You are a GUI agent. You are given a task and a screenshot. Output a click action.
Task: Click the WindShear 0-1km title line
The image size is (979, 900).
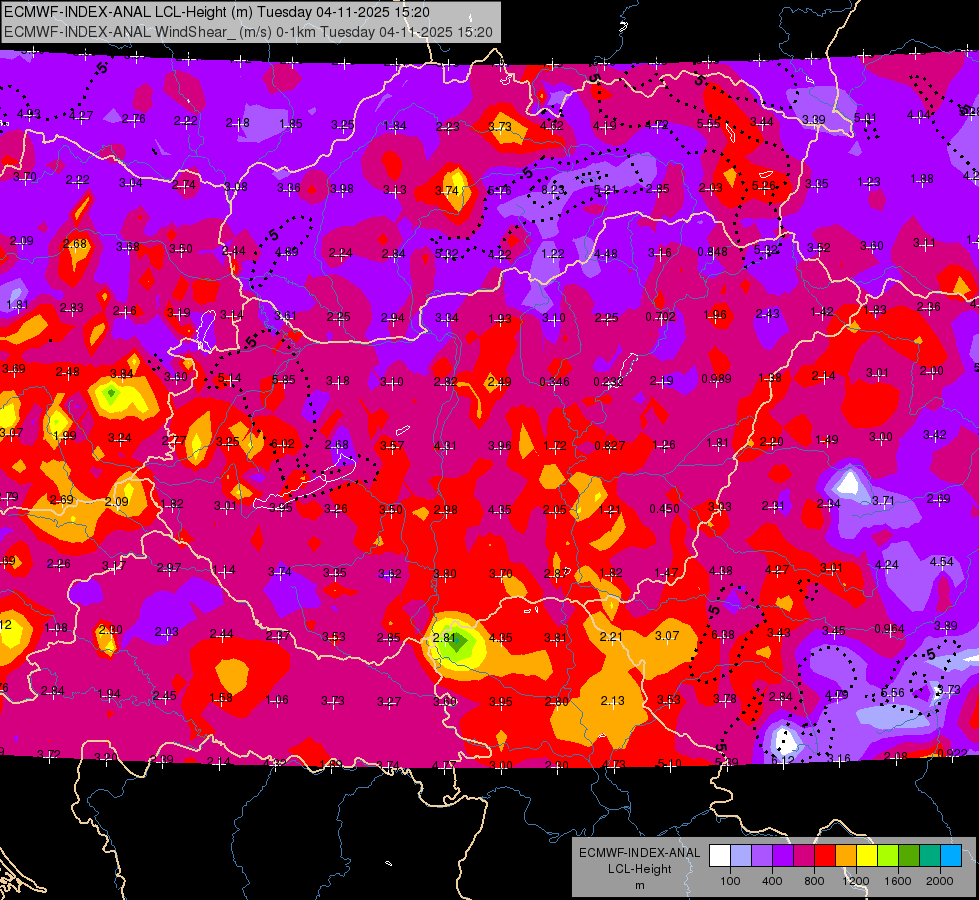(x=248, y=32)
